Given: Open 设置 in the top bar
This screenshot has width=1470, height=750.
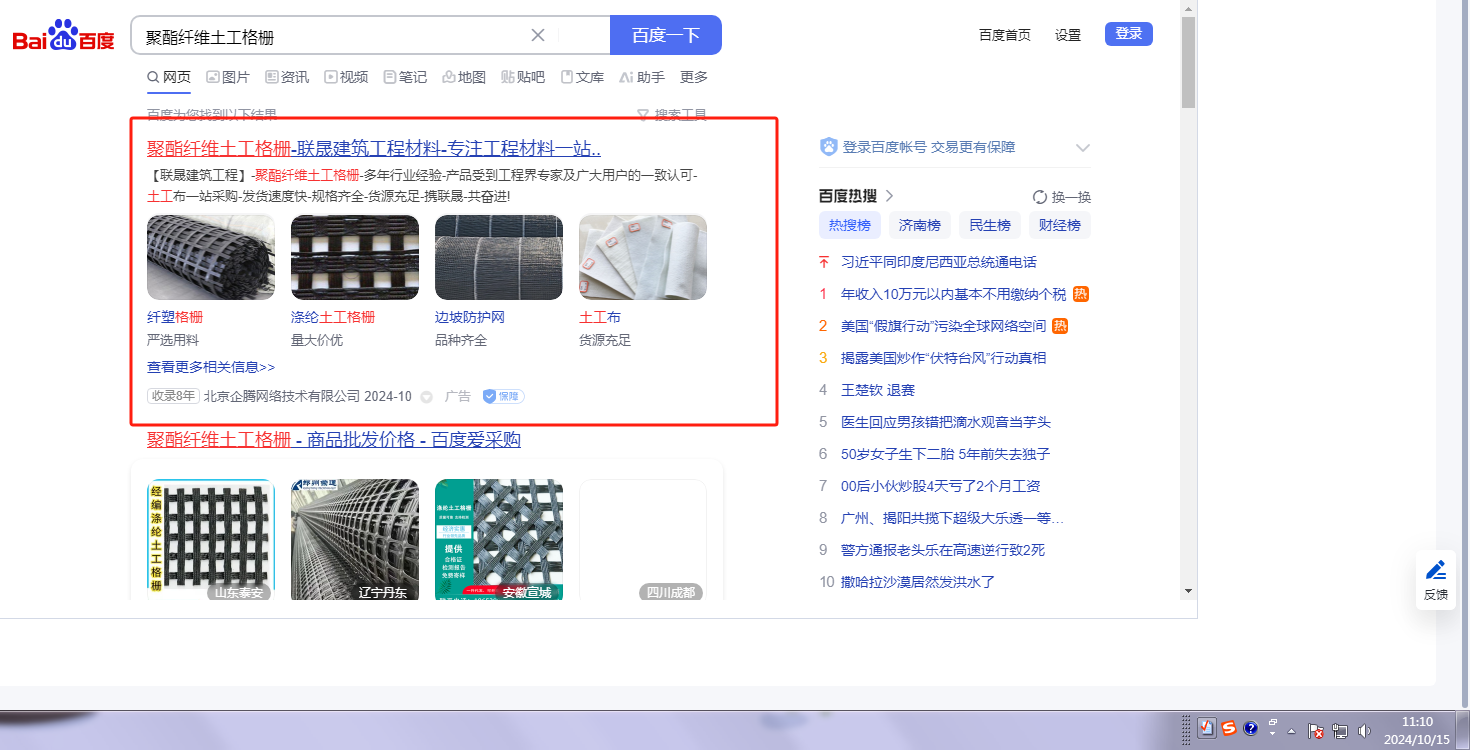Looking at the screenshot, I should click(1068, 35).
